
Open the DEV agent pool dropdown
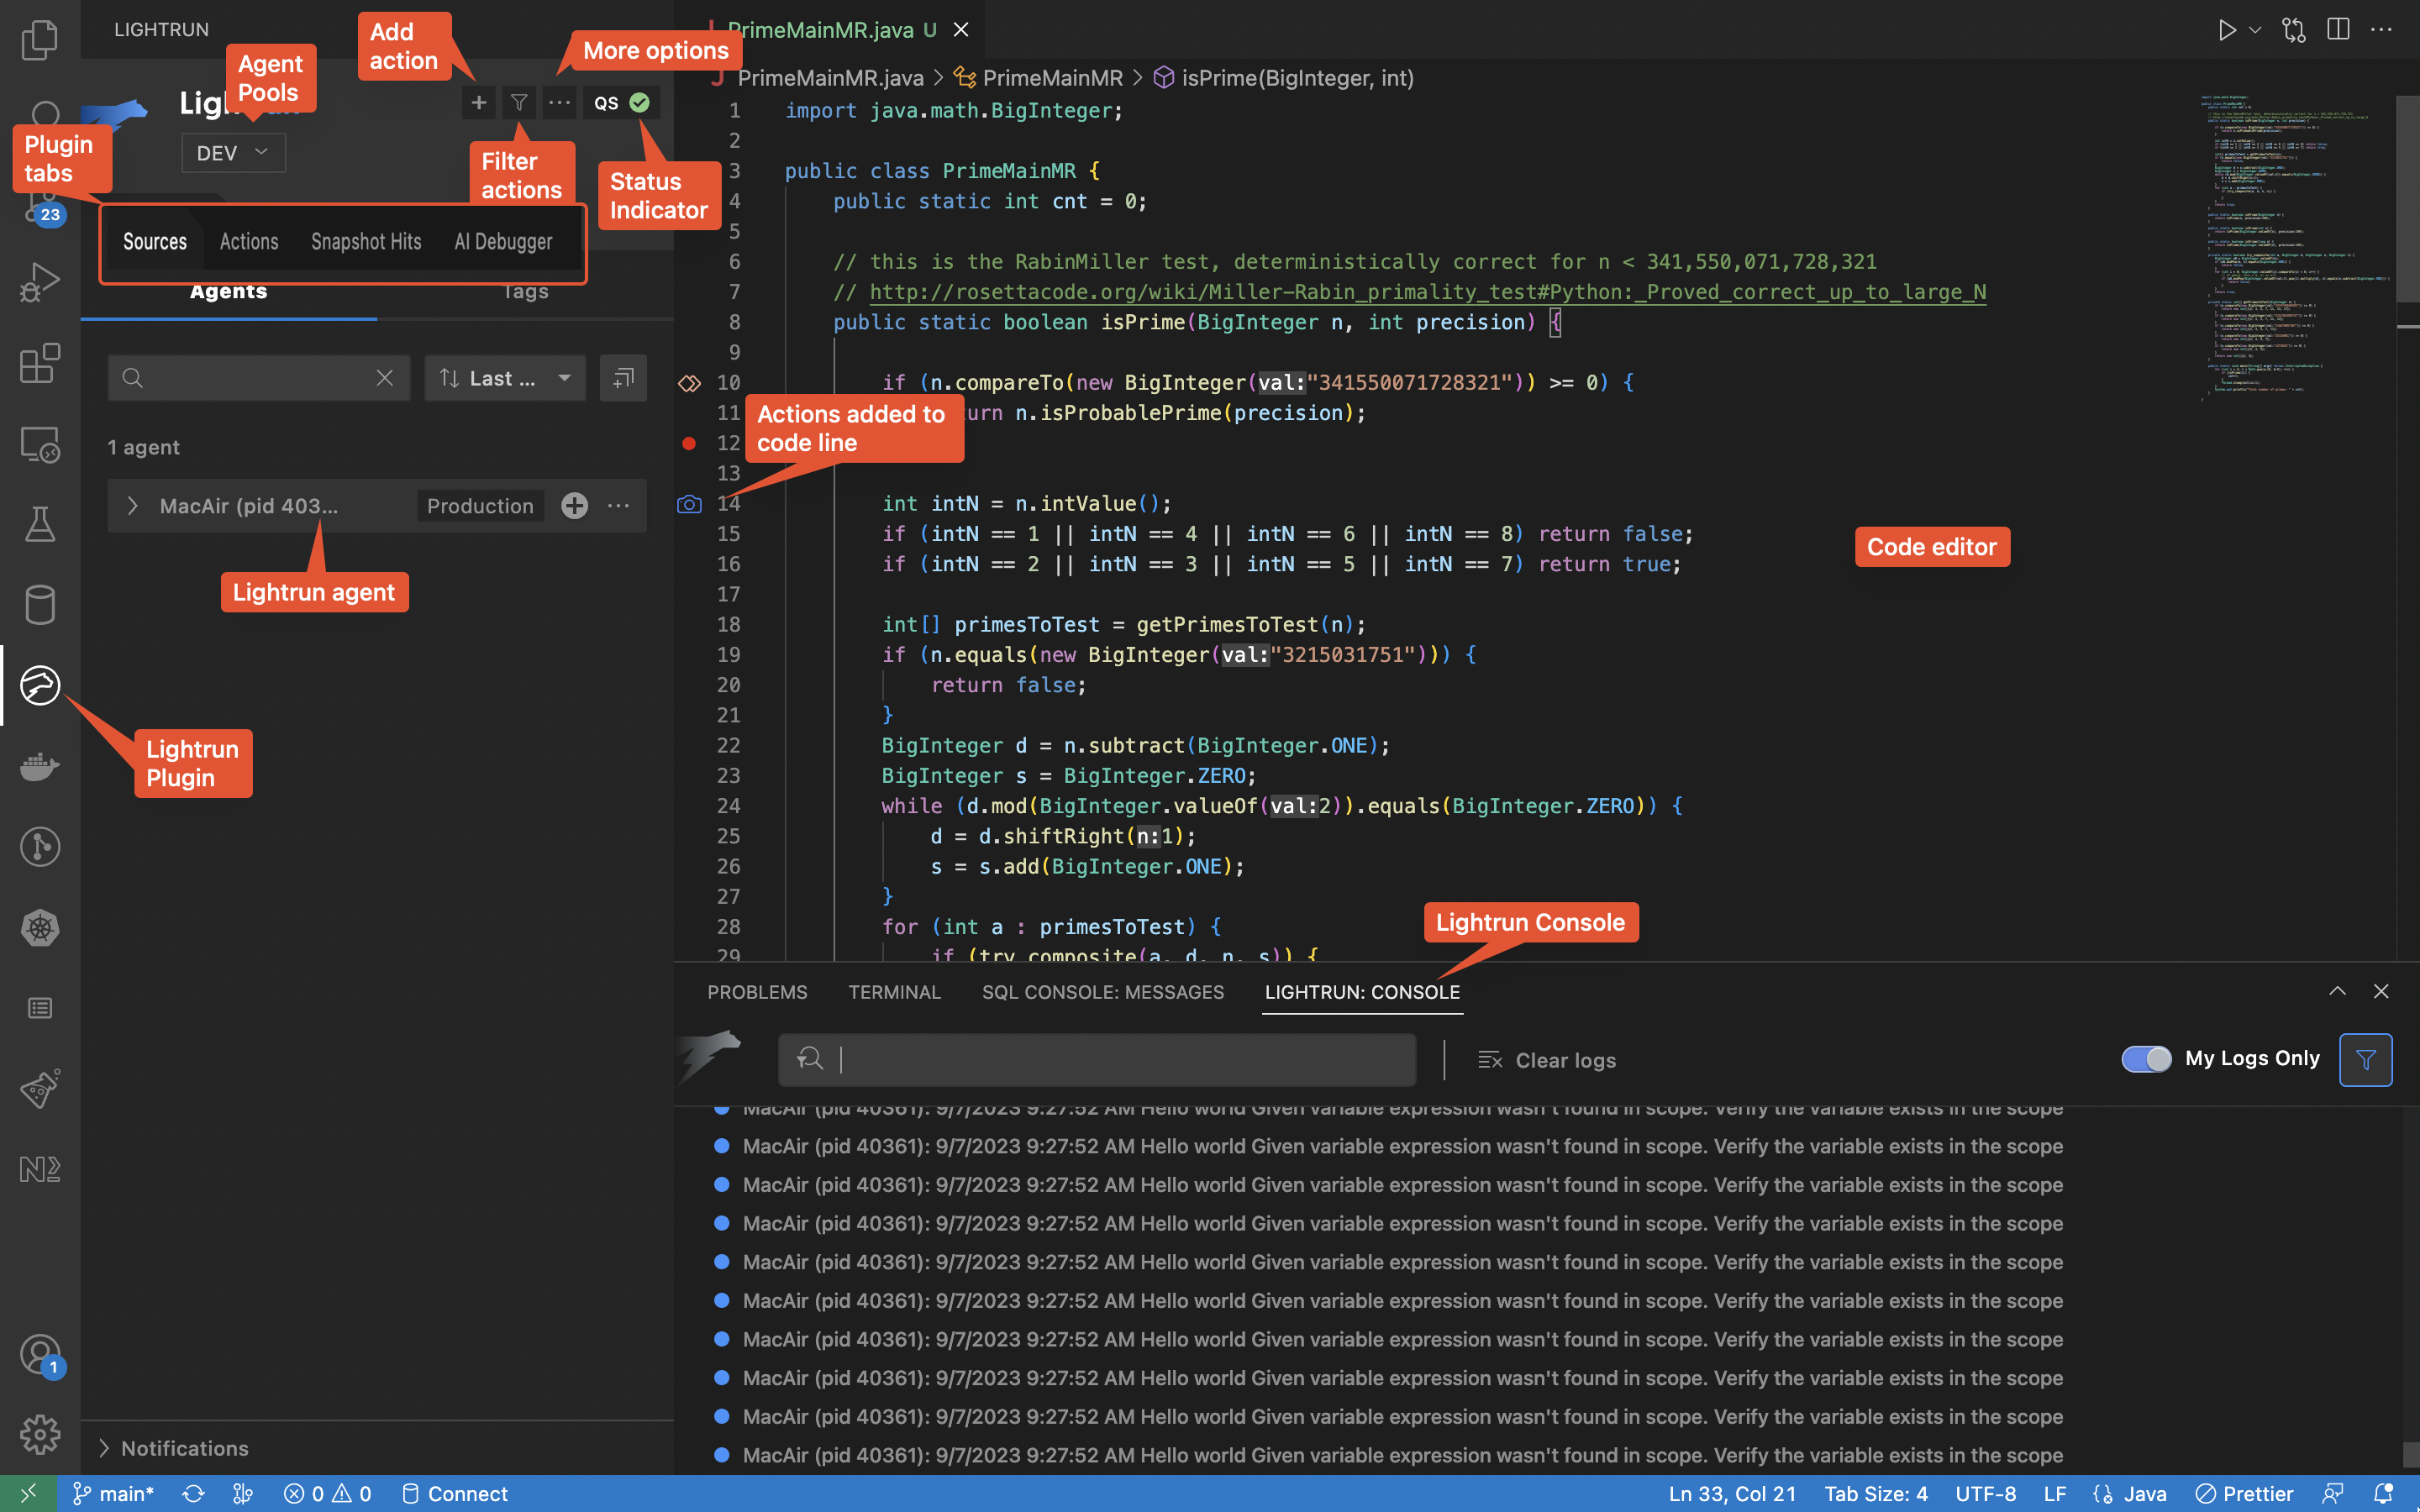[x=233, y=153]
